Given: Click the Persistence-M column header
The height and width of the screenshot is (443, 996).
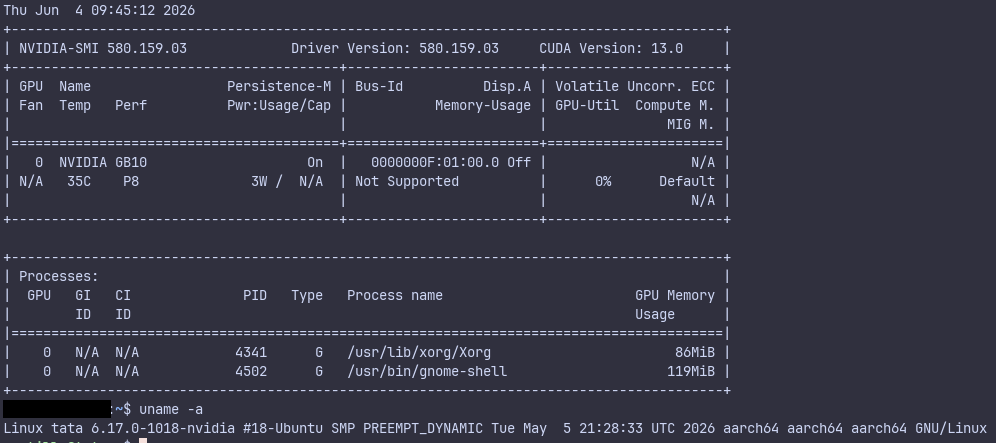Looking at the screenshot, I should pyautogui.click(x=279, y=86).
